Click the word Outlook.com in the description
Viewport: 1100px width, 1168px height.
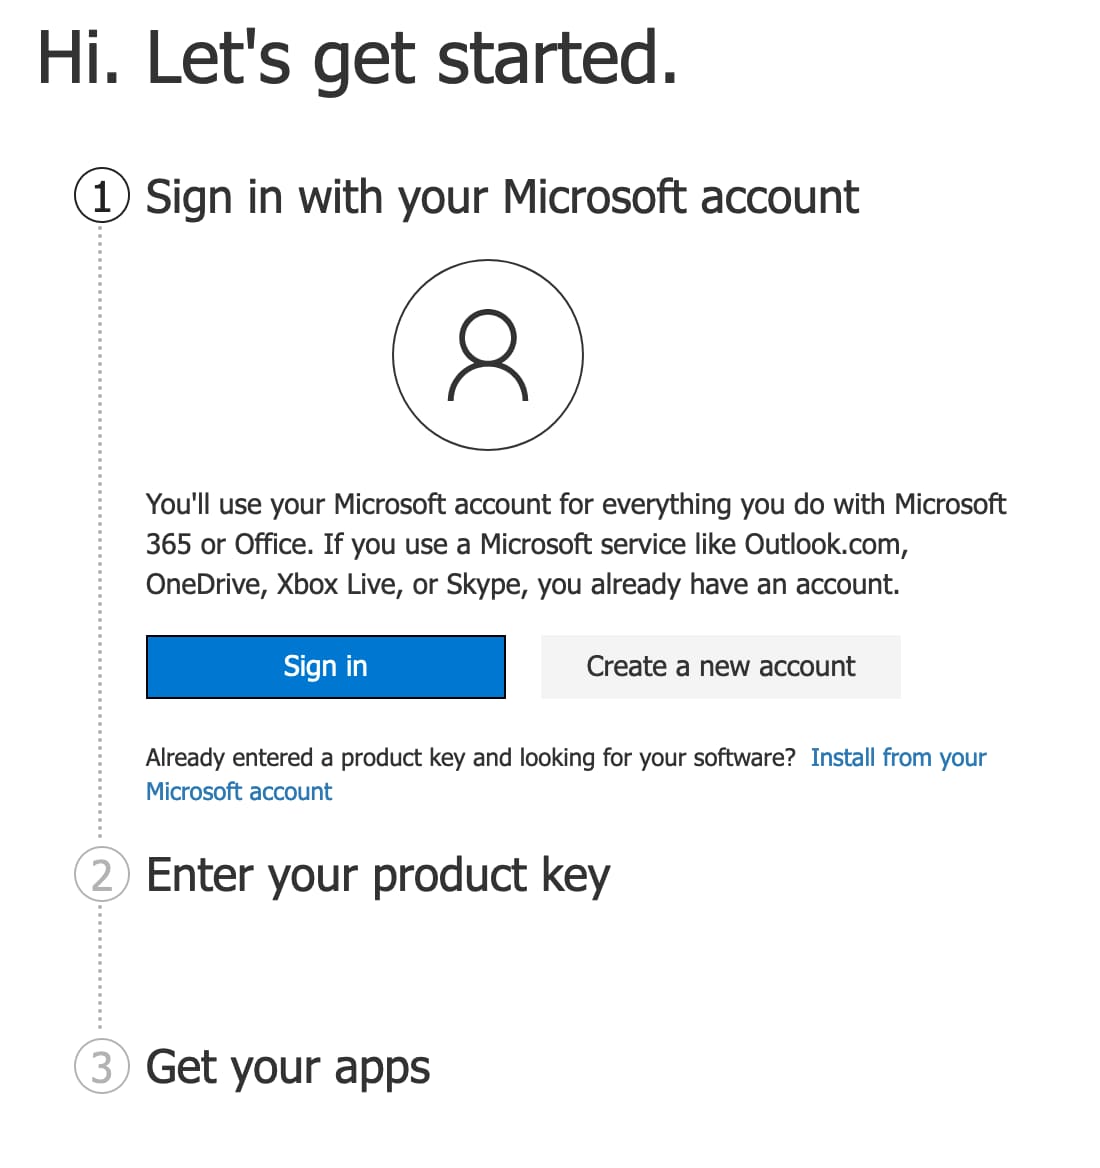coord(825,544)
